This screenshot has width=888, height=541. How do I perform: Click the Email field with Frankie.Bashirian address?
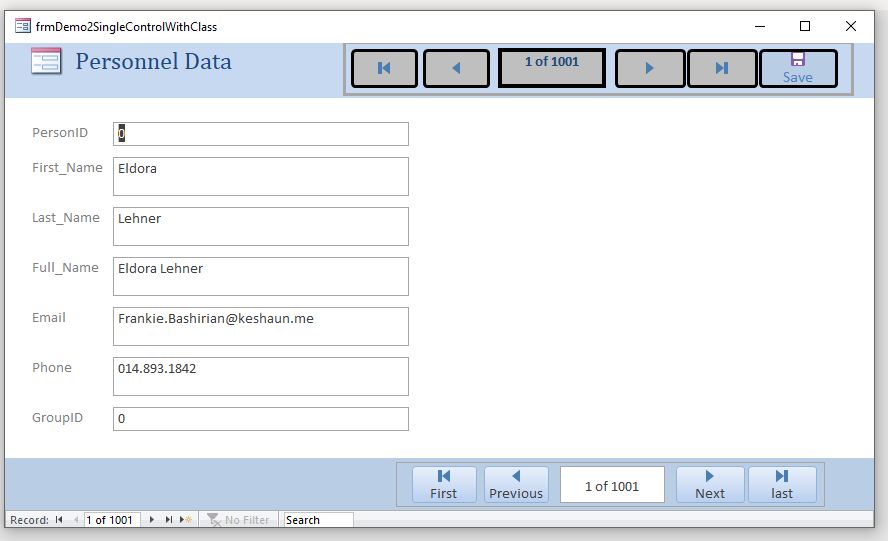[x=261, y=326]
